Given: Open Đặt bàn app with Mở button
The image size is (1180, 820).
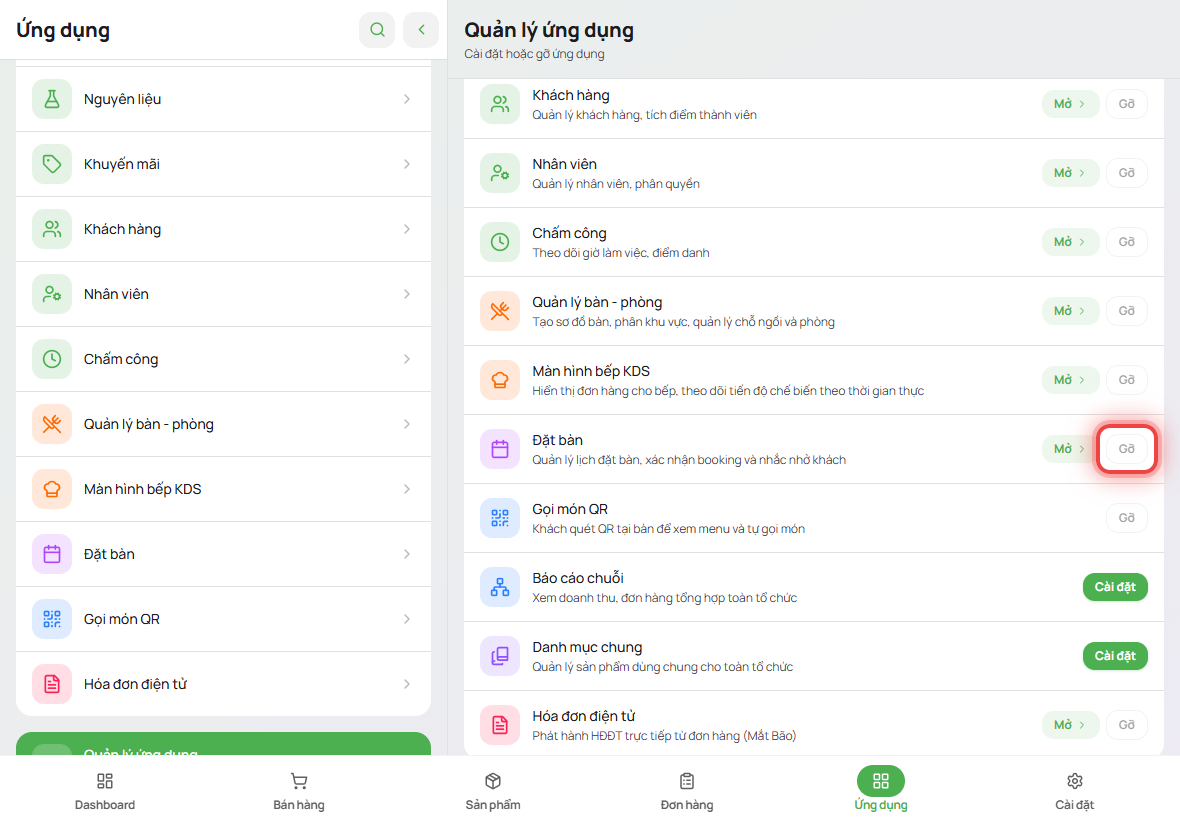Looking at the screenshot, I should pyautogui.click(x=1069, y=449).
